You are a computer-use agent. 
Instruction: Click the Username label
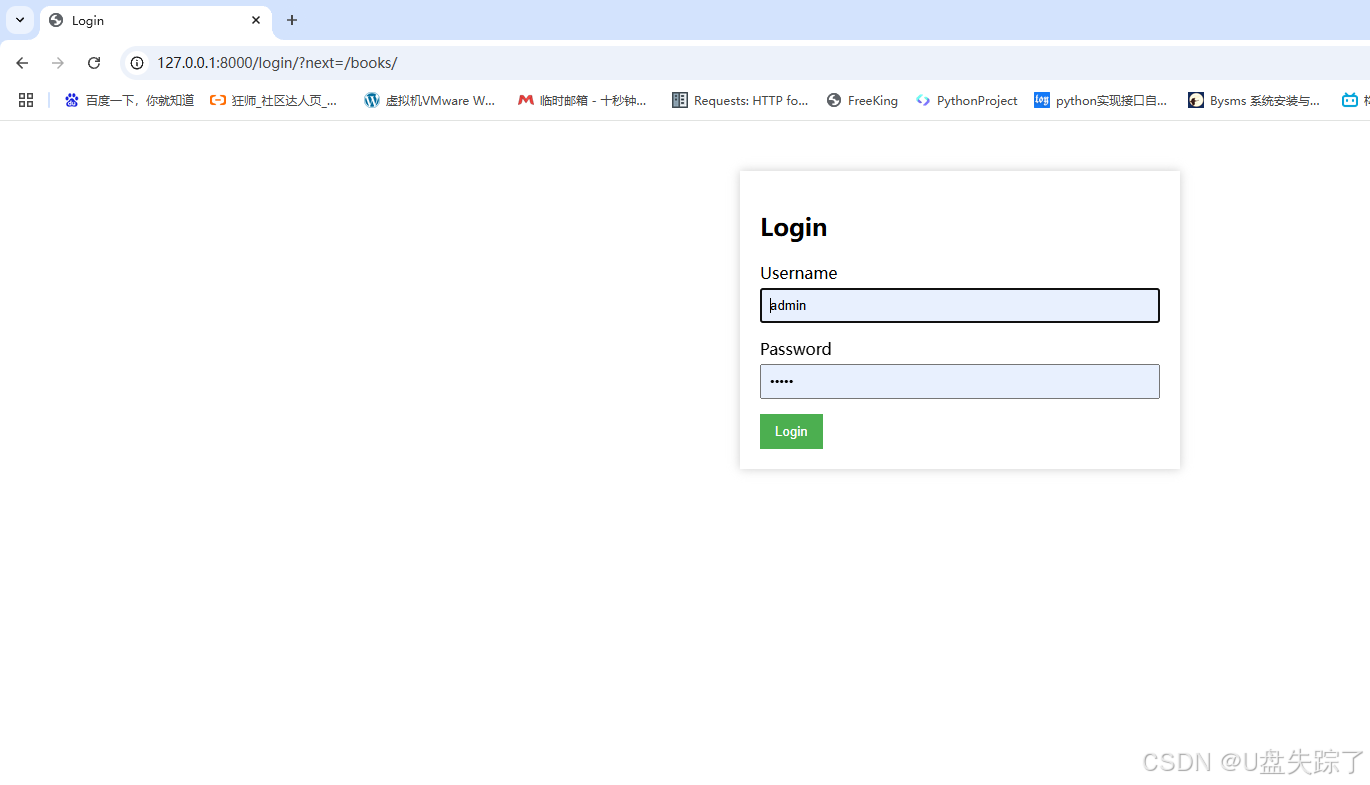tap(799, 273)
